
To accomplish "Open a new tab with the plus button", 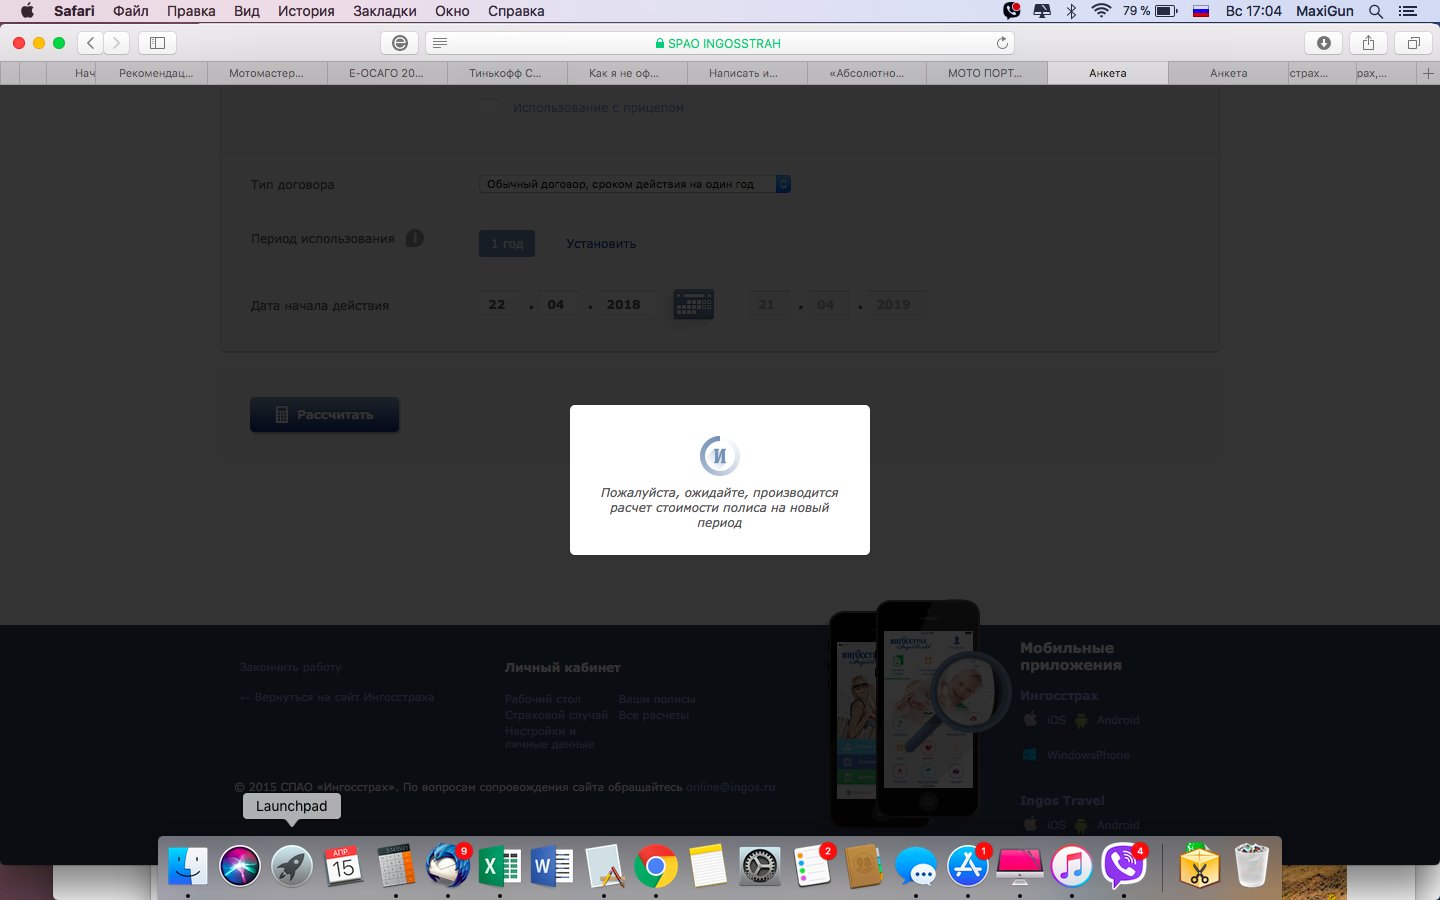I will [1428, 73].
